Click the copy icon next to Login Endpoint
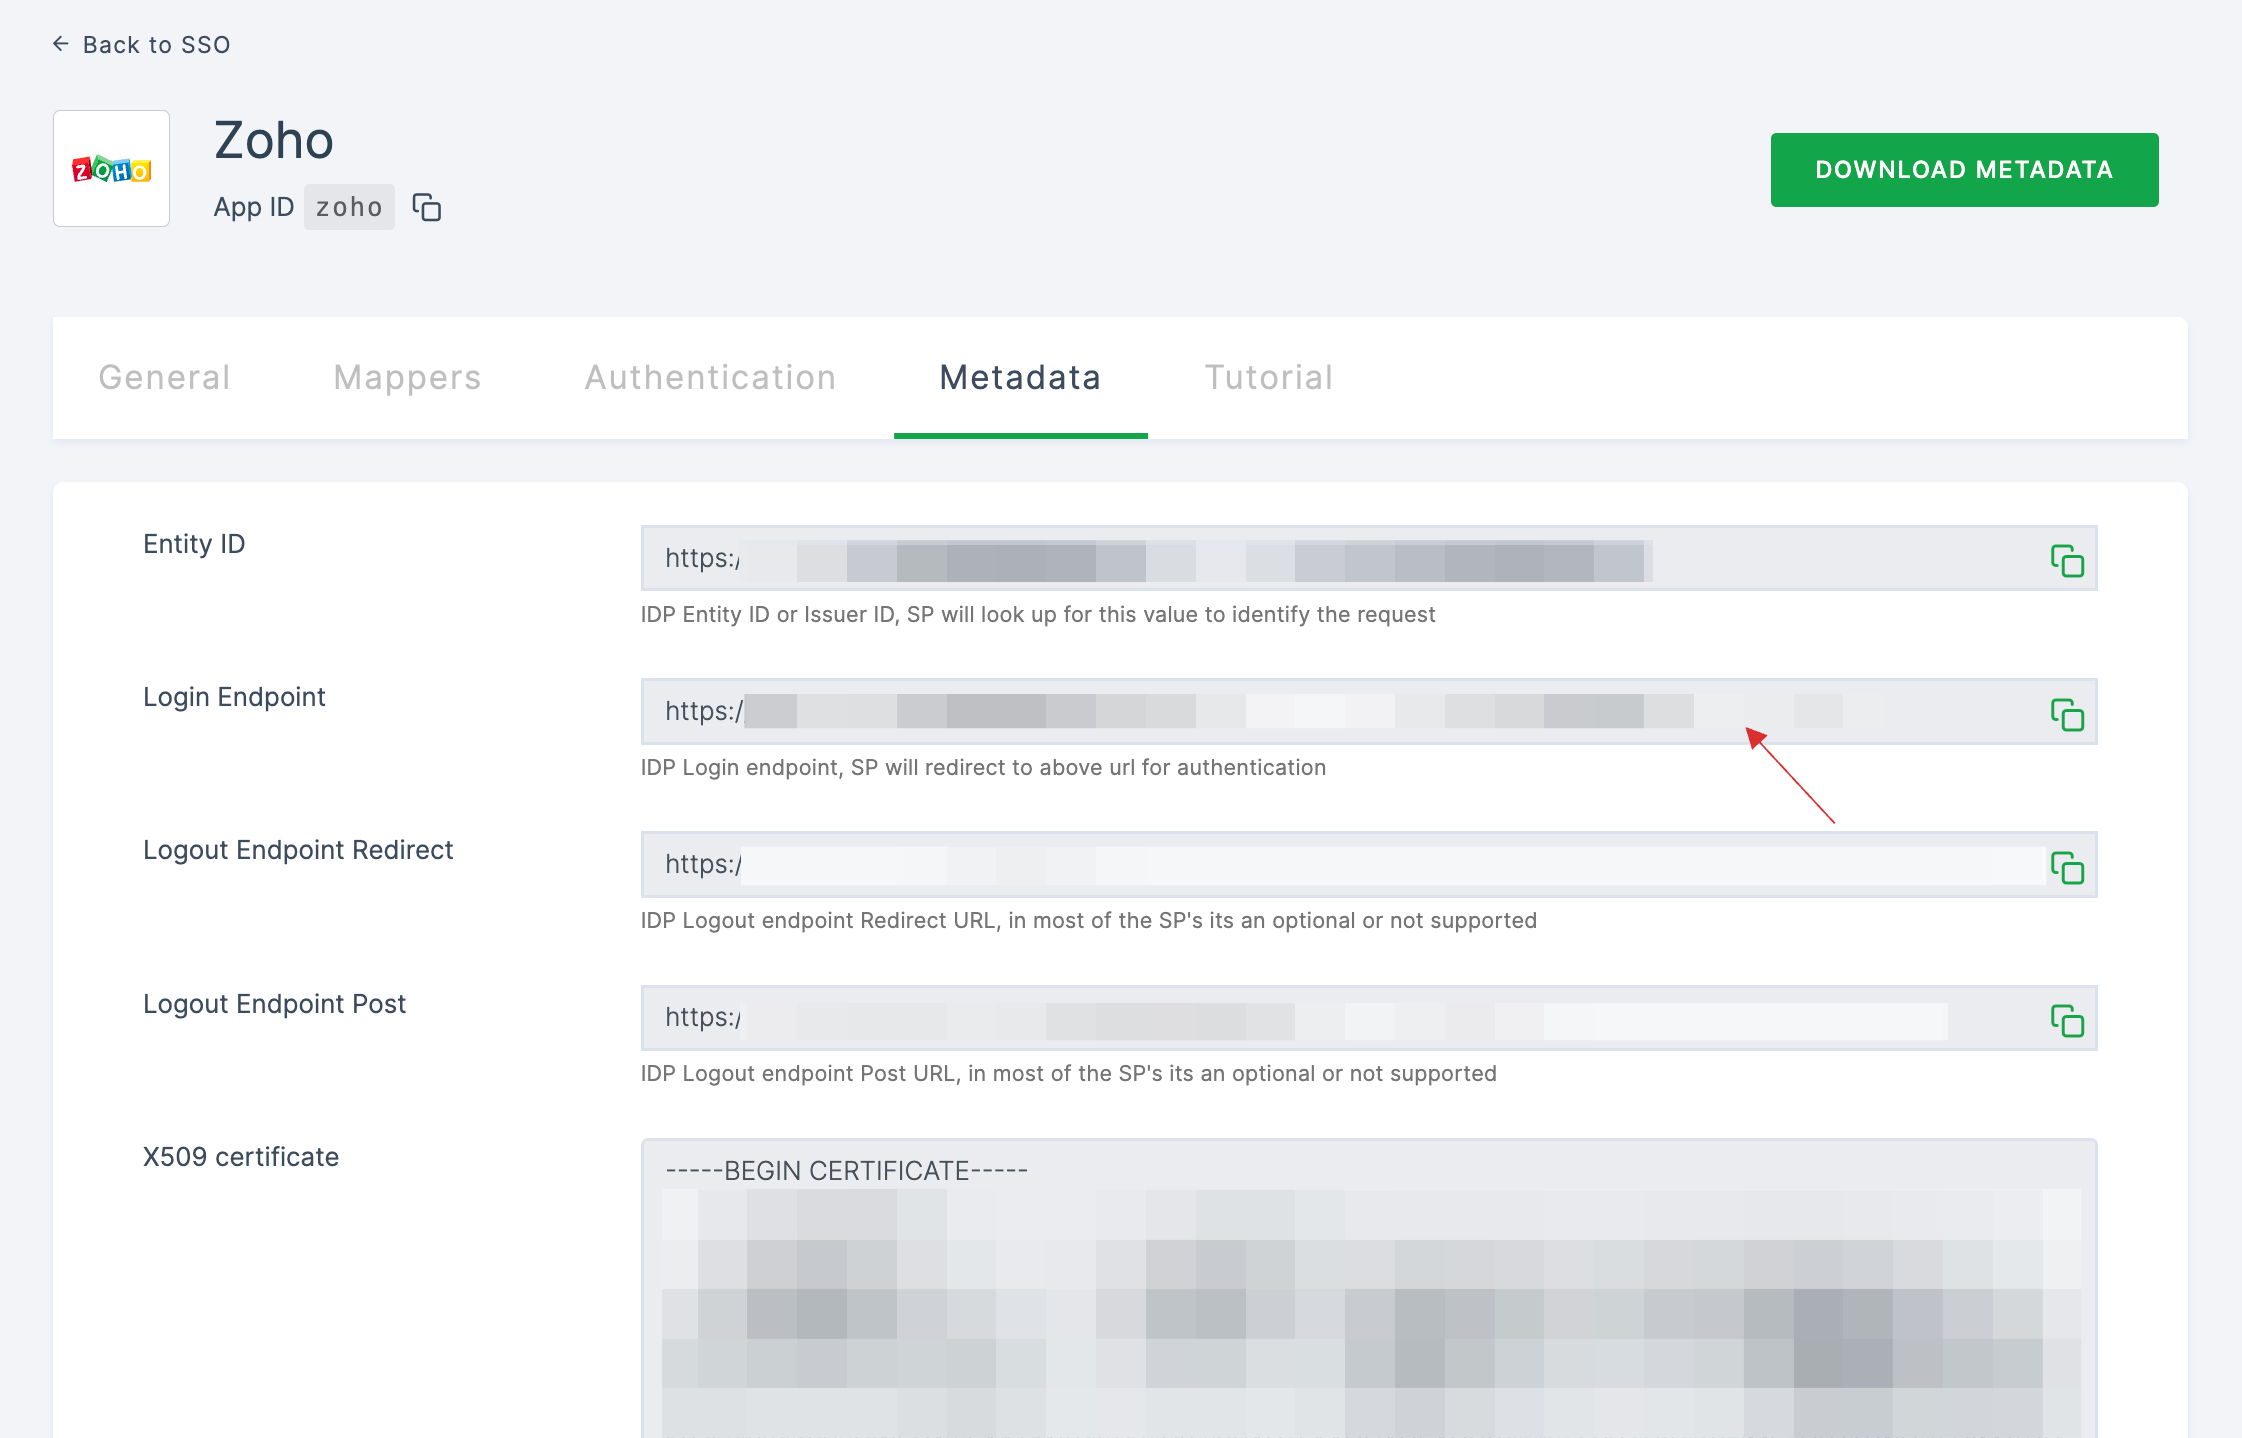Image resolution: width=2242 pixels, height=1438 pixels. (x=2067, y=712)
